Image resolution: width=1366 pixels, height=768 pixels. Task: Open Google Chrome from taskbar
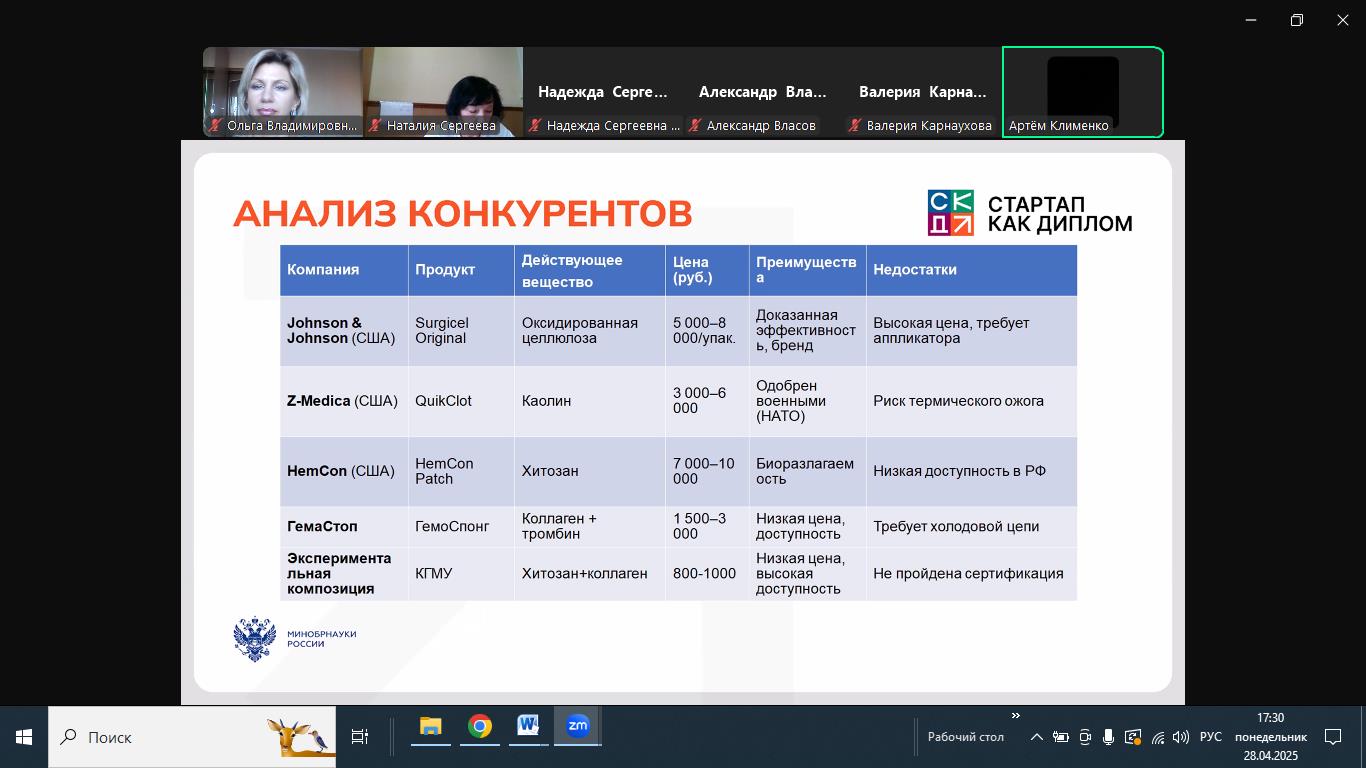coord(480,727)
